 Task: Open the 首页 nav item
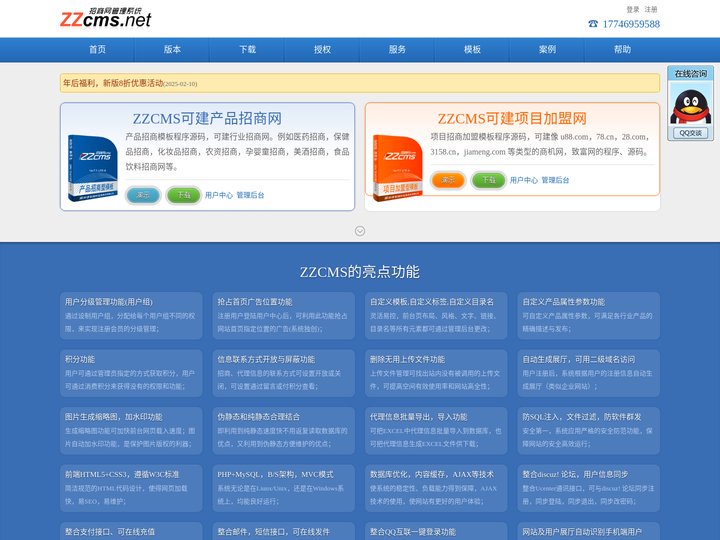pos(97,50)
